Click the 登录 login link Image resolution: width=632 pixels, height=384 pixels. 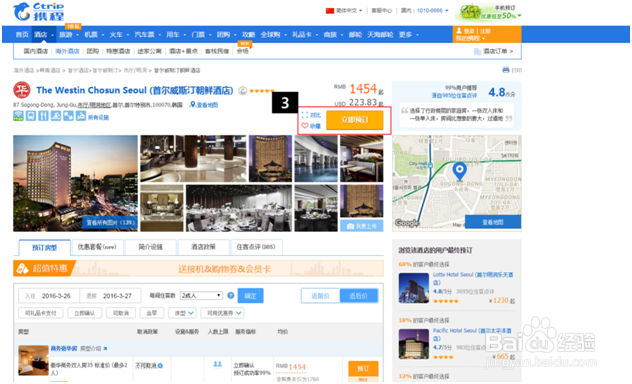point(469,31)
